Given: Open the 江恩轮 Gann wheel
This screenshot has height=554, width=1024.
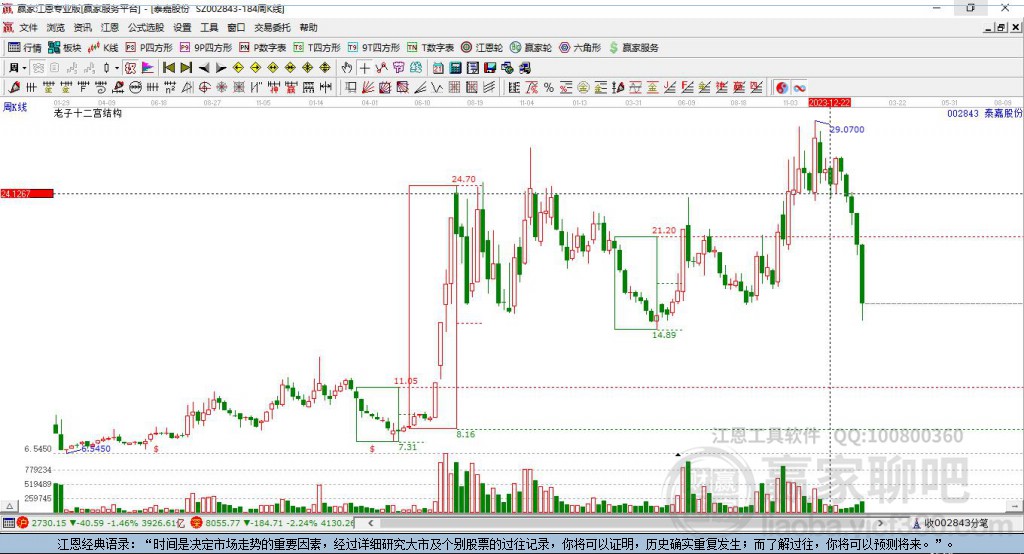Looking at the screenshot, I should [482, 48].
